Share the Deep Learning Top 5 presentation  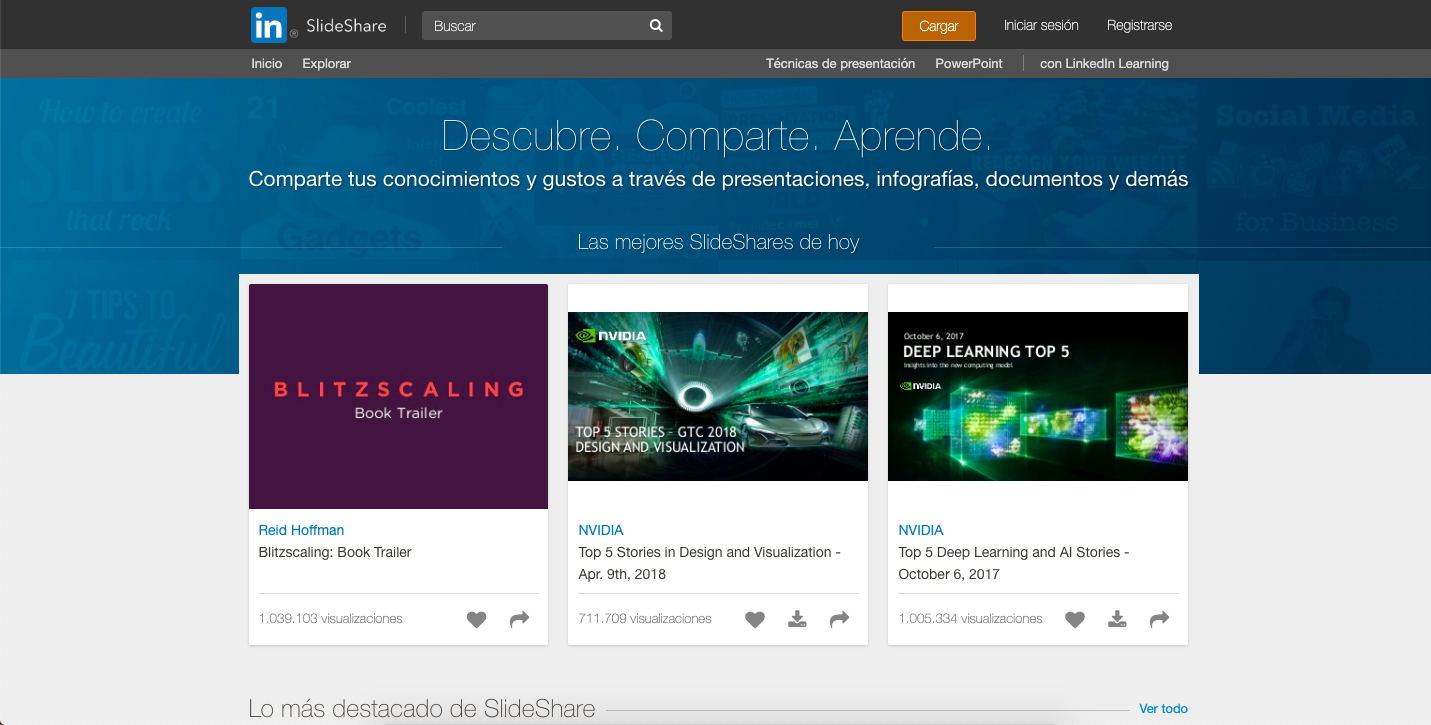click(1159, 619)
